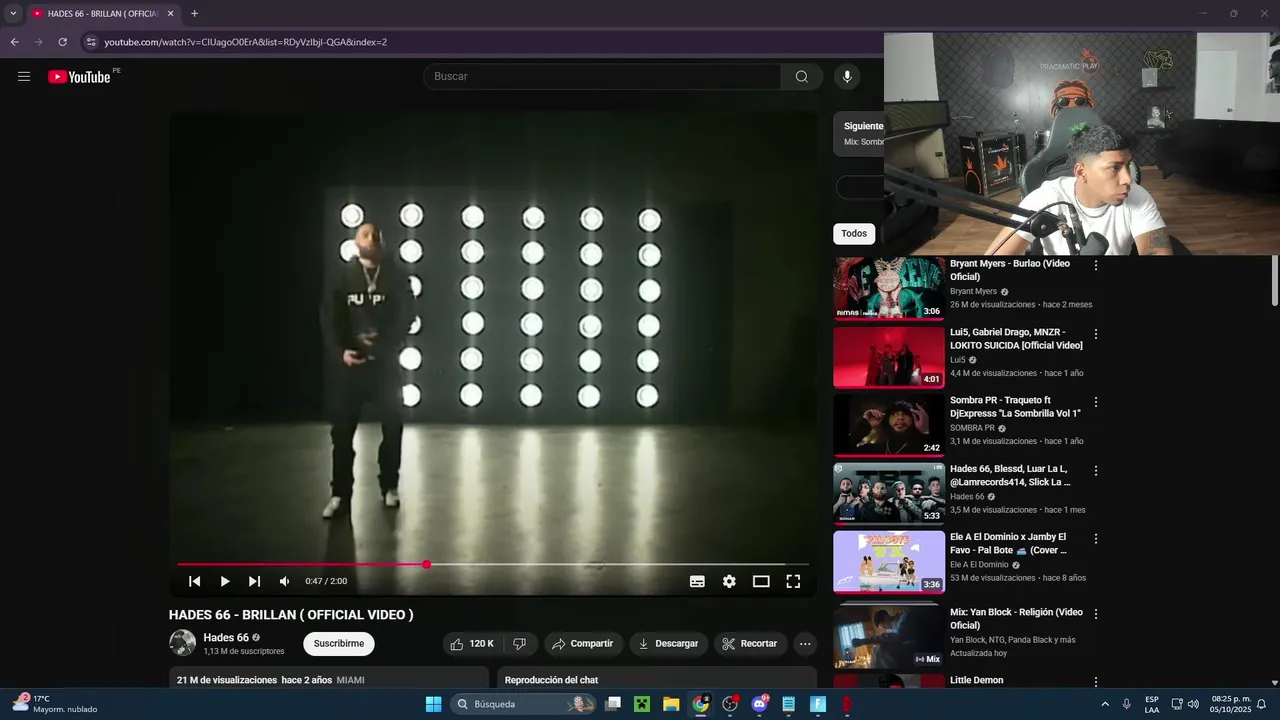Focus the Buscar search field
1280x720 pixels.
[602, 77]
